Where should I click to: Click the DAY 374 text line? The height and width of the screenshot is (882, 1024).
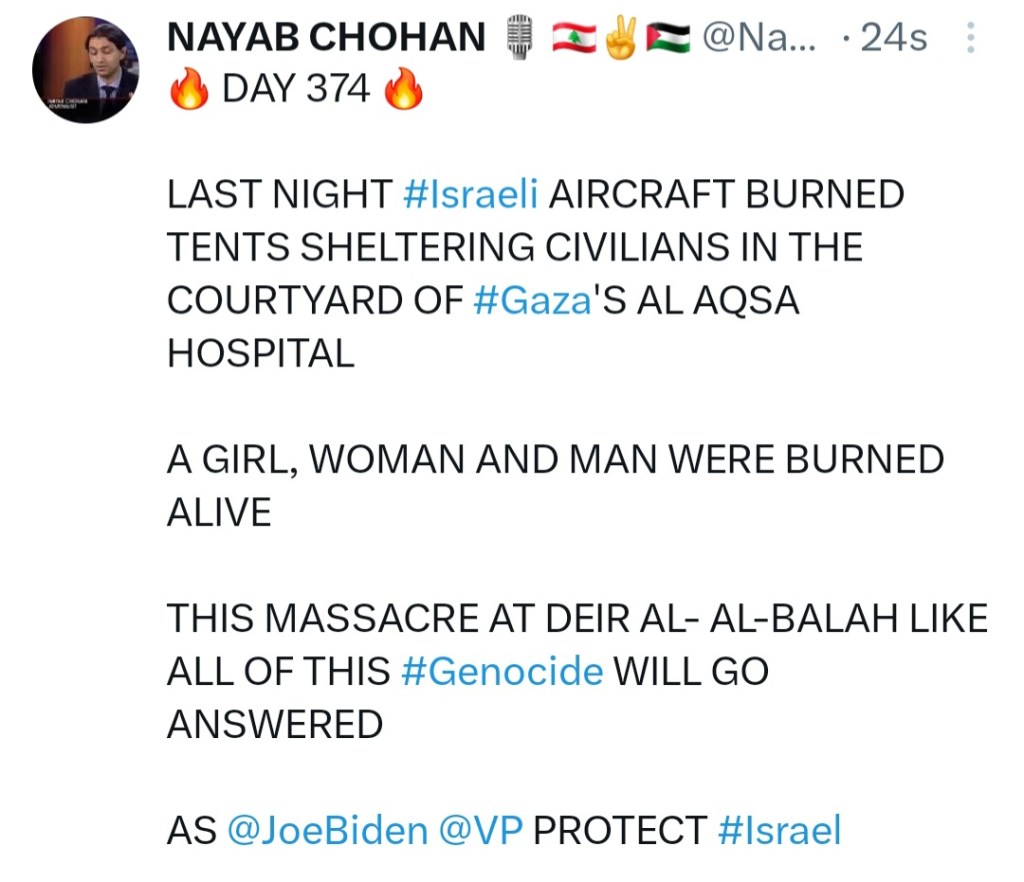tap(295, 91)
